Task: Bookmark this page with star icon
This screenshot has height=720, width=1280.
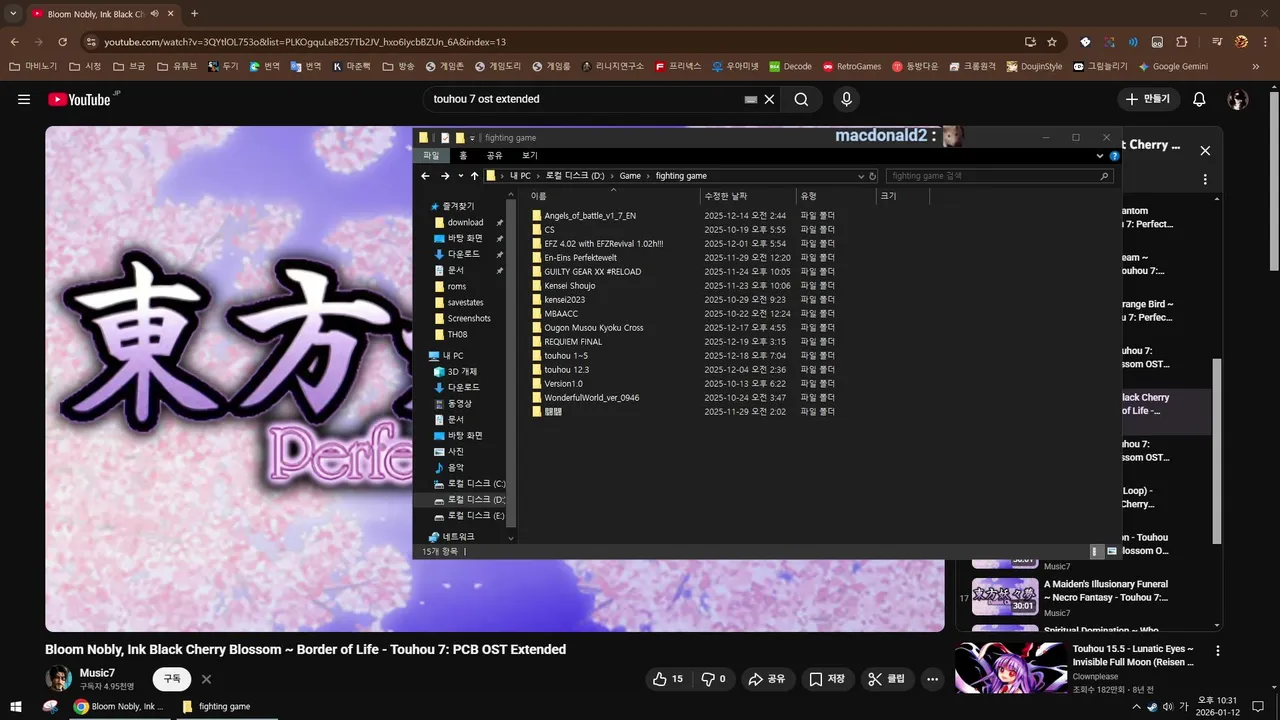Action: point(1052,42)
